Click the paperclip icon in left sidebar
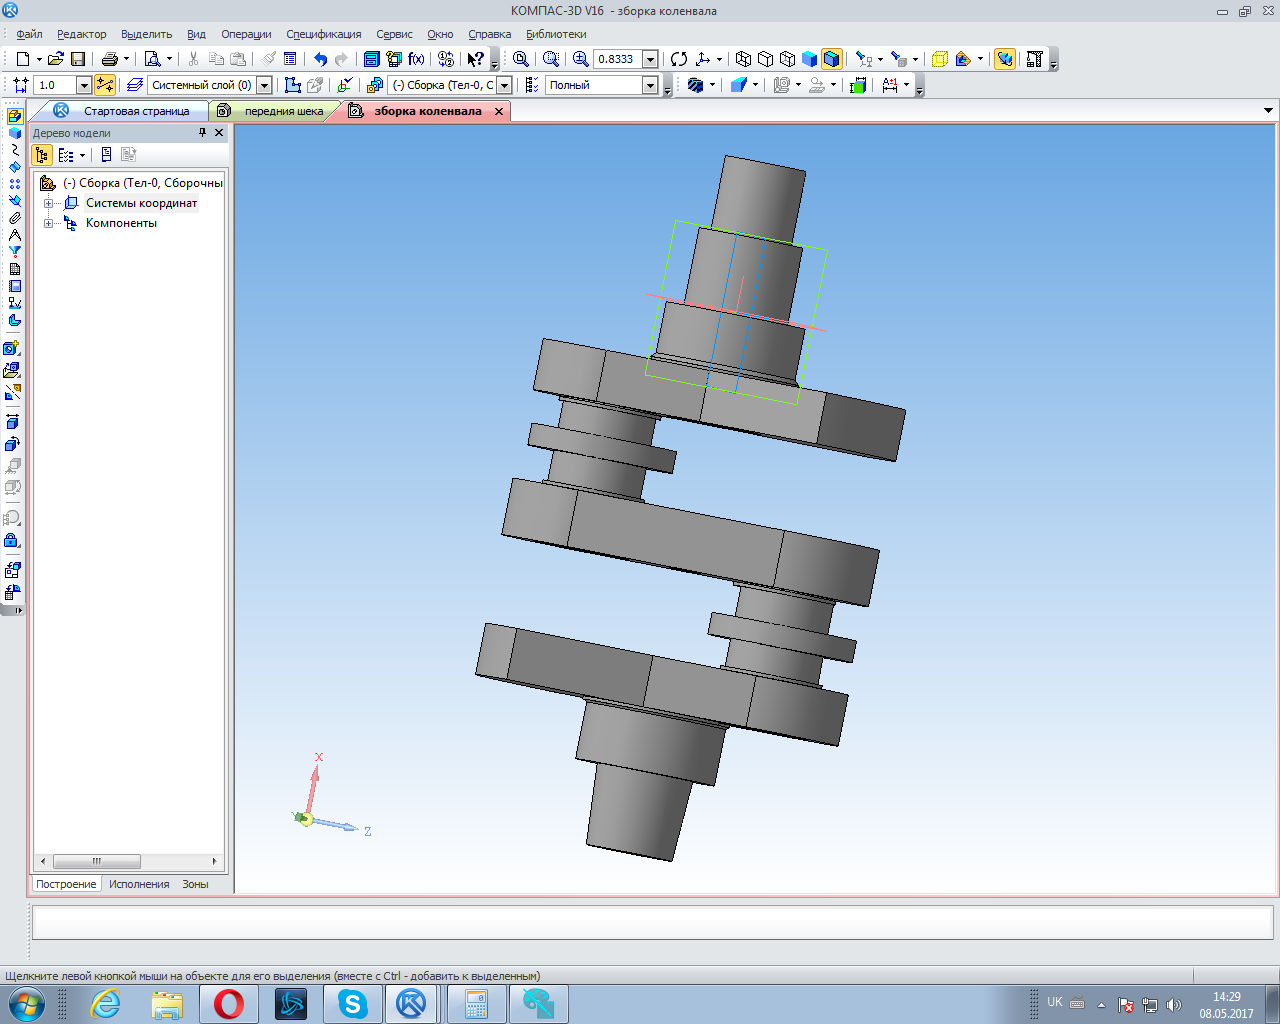The height and width of the screenshot is (1024, 1280). pos(14,218)
